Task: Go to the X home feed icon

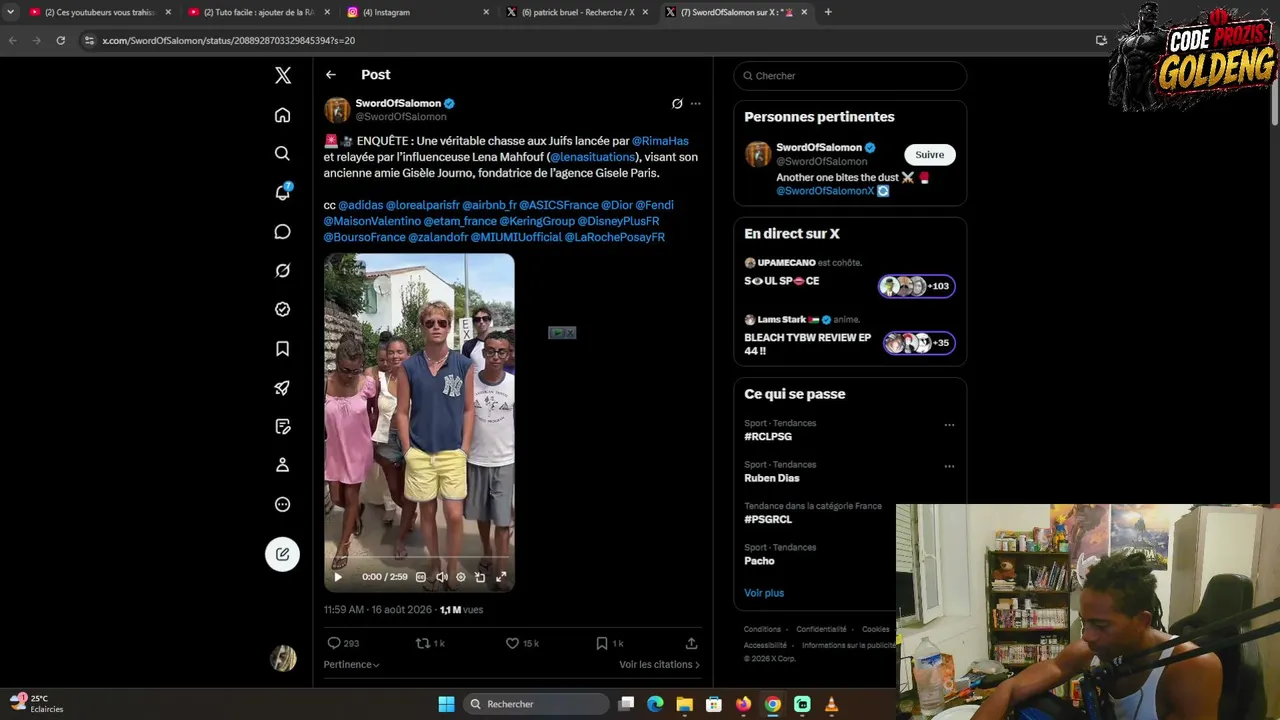Action: coord(283,115)
